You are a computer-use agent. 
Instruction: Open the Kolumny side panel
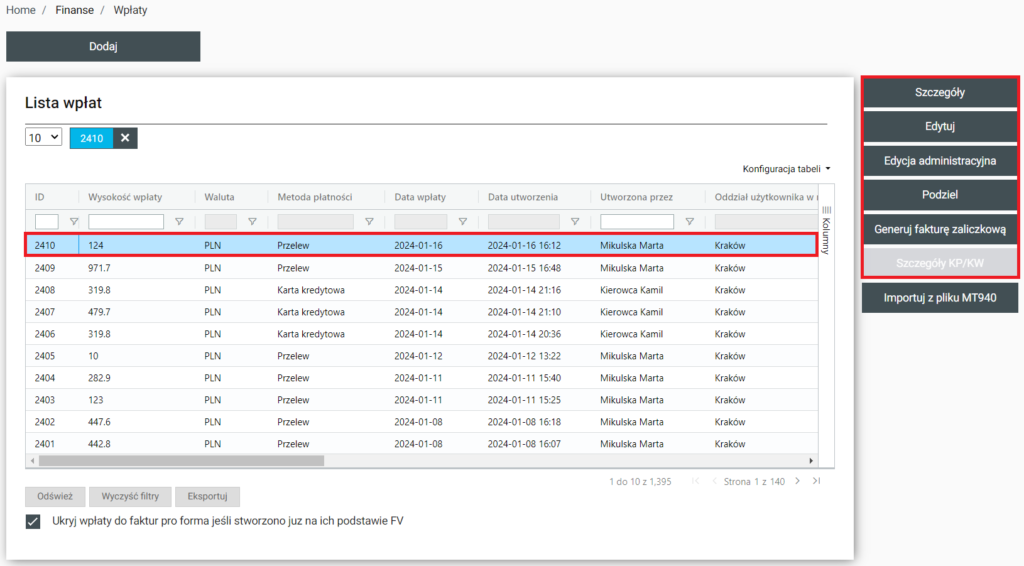click(826, 230)
